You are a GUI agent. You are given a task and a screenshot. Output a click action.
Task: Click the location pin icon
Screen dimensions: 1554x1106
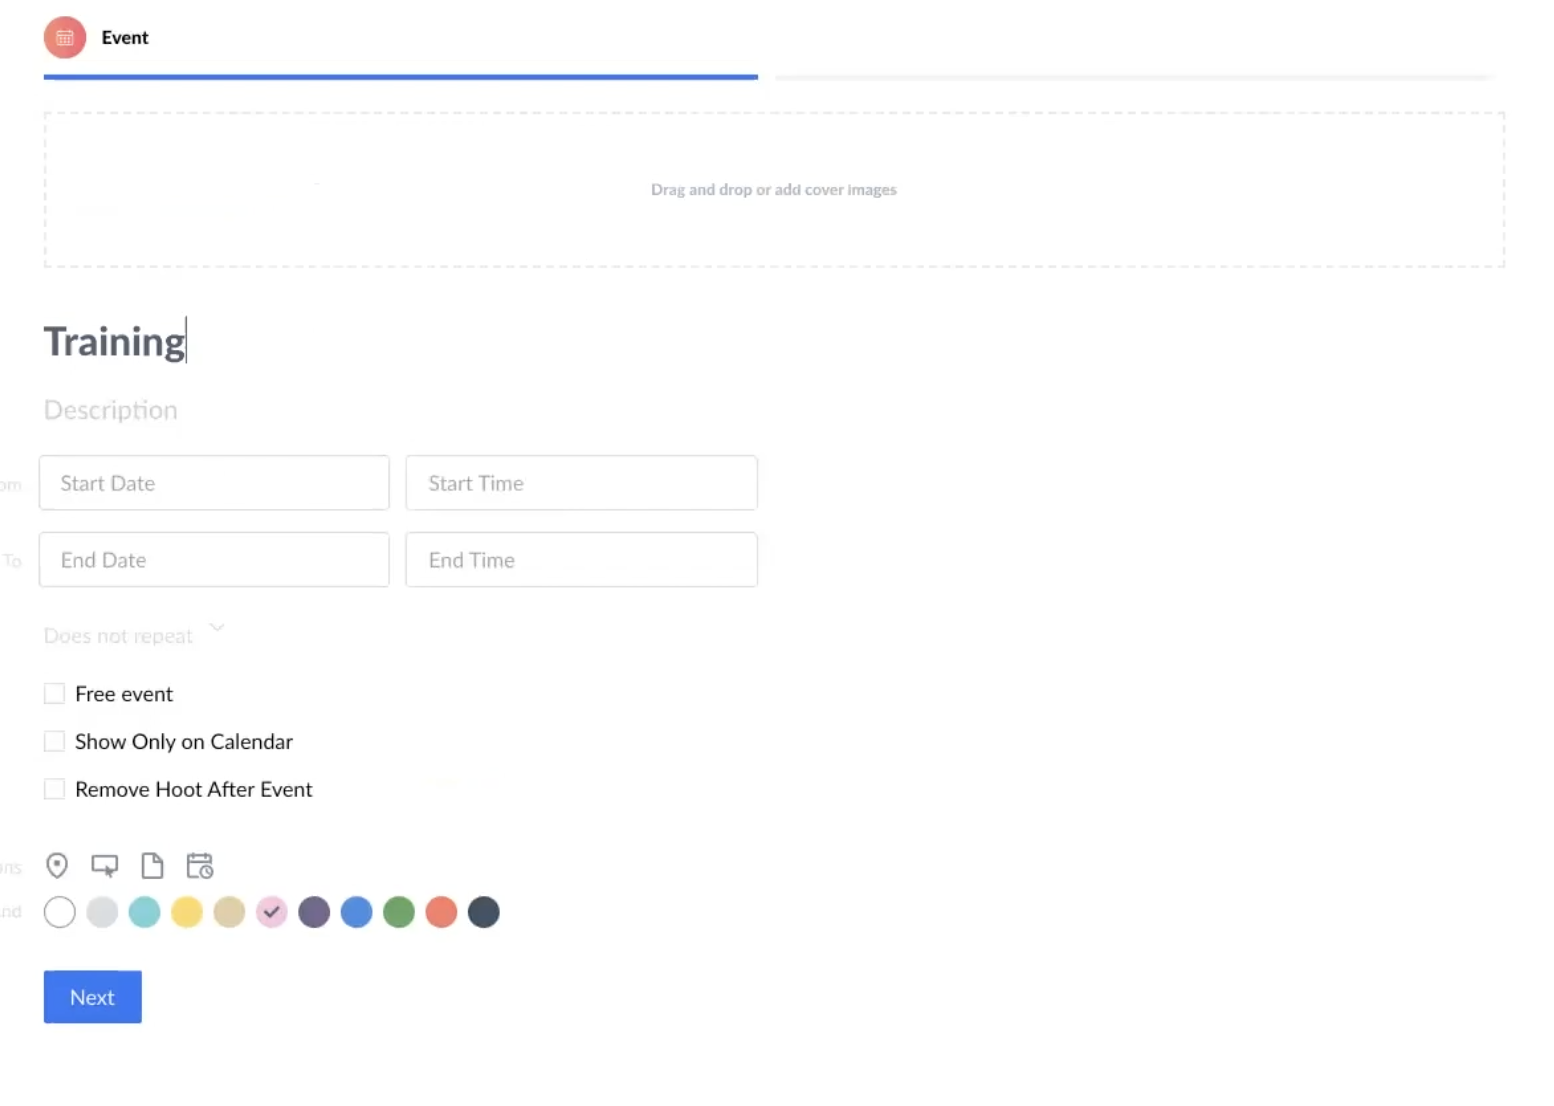point(57,865)
